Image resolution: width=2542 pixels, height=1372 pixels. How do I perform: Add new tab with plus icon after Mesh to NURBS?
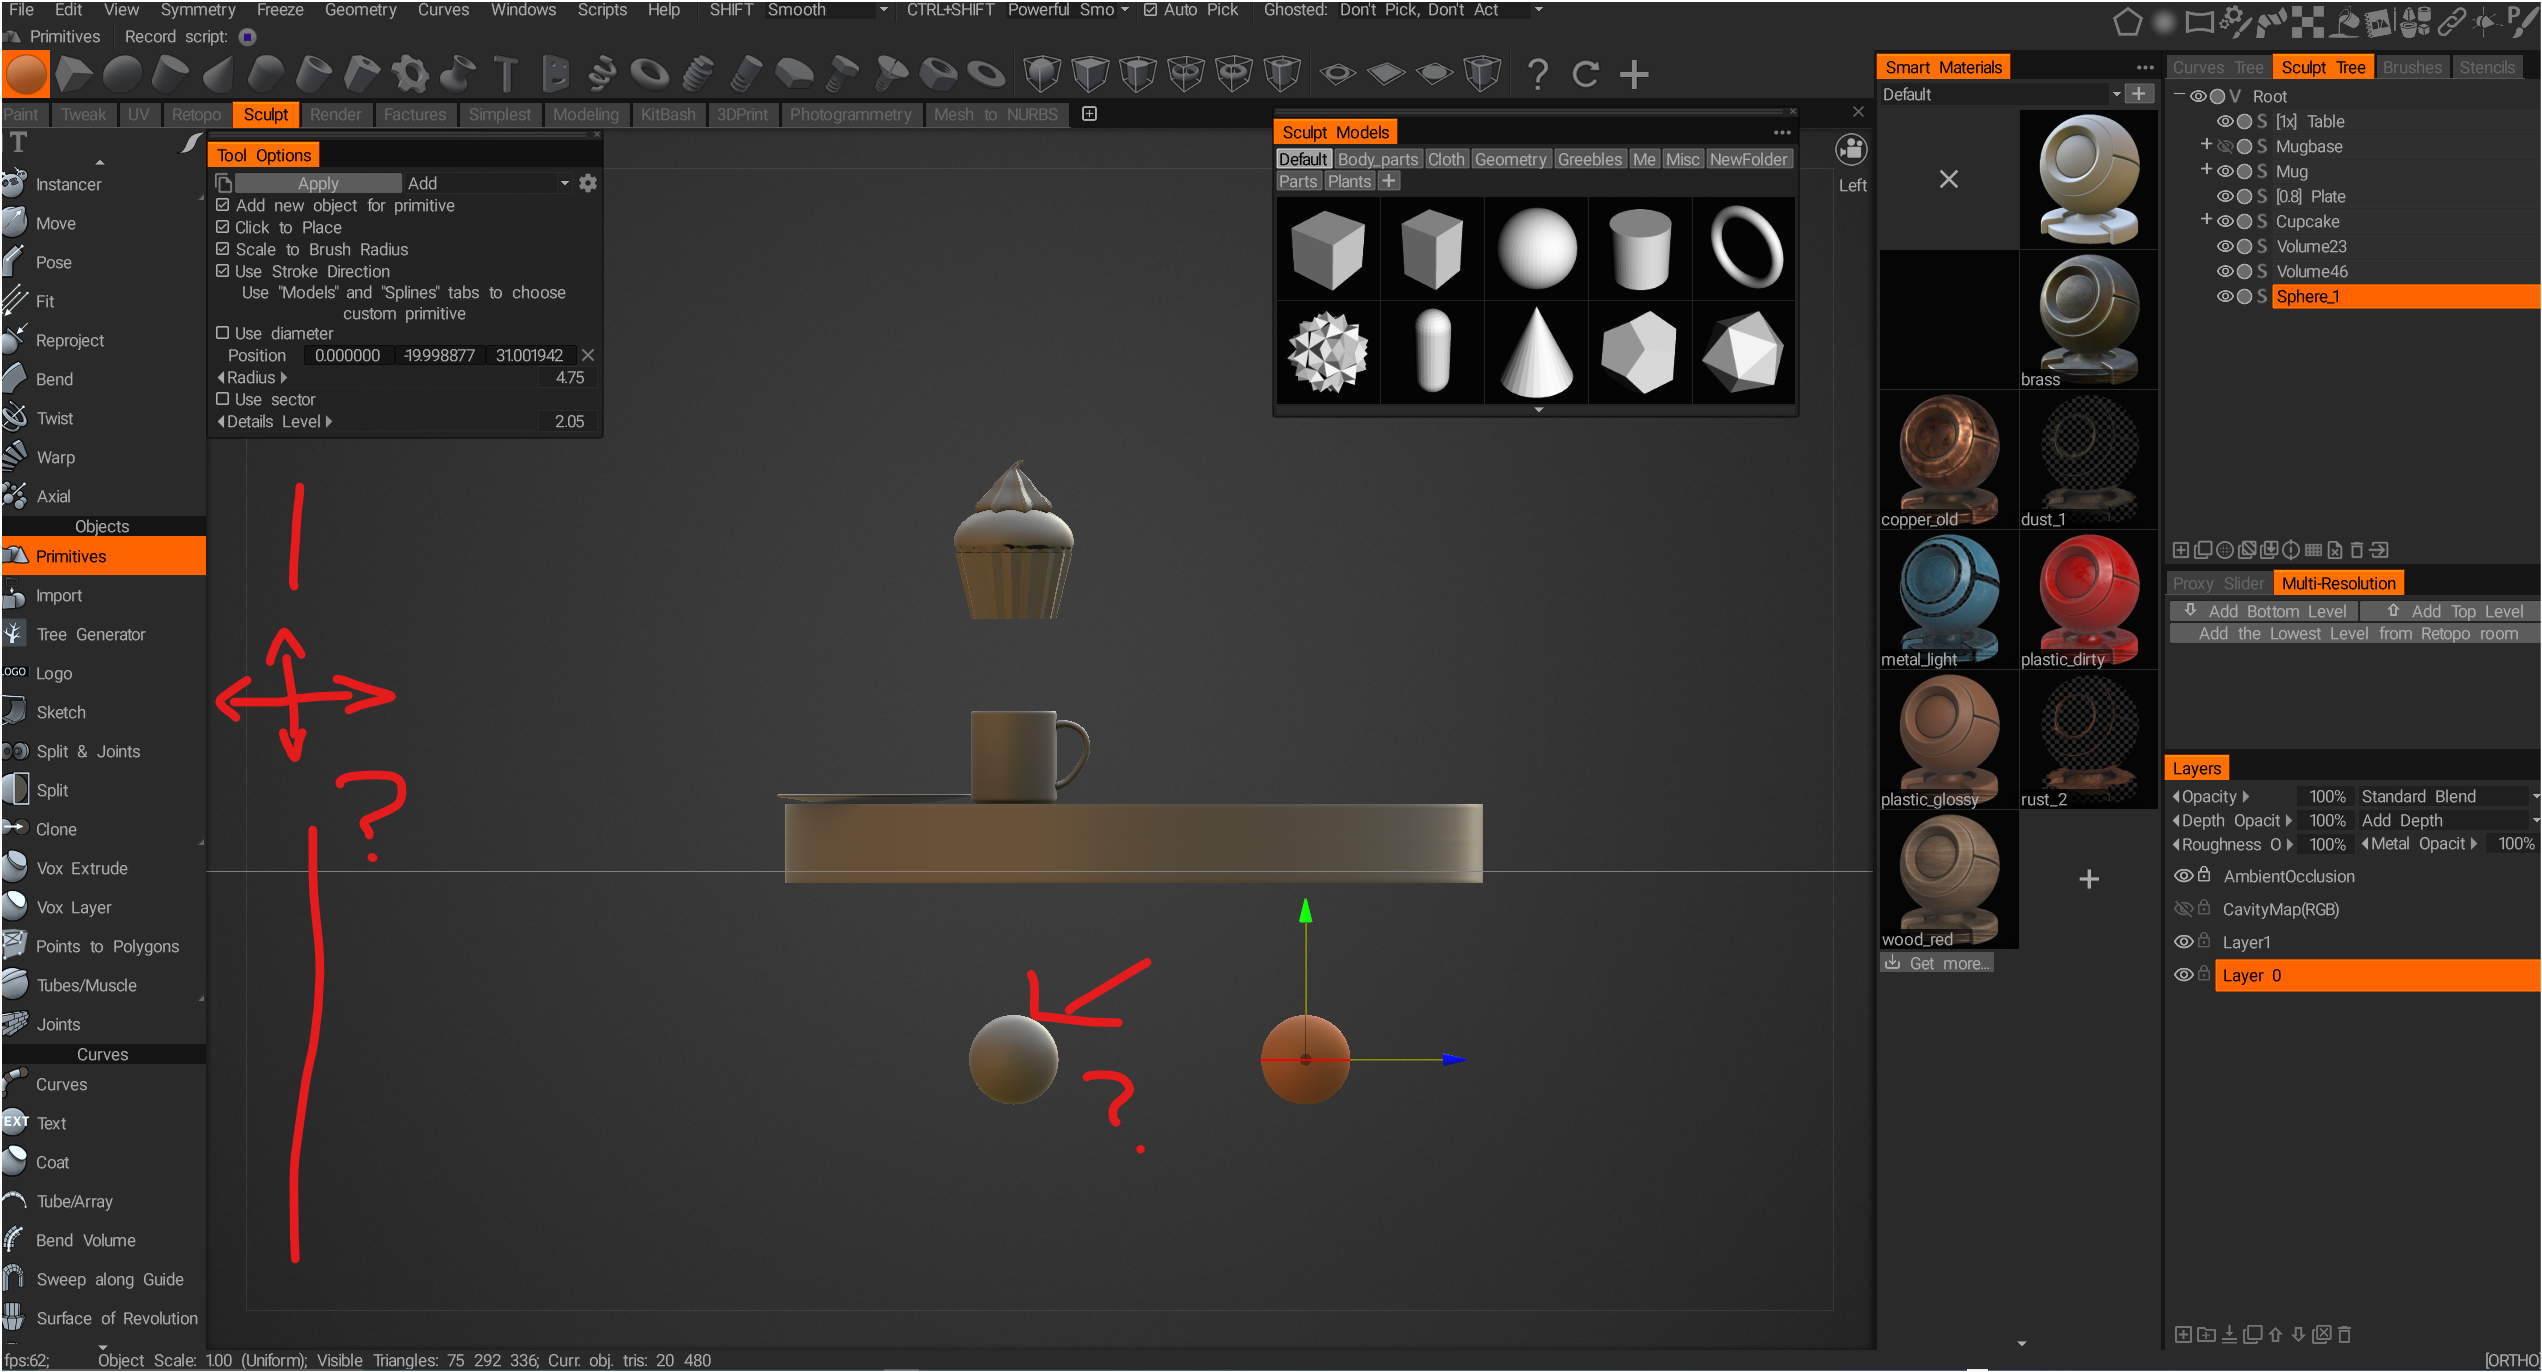(x=1090, y=114)
